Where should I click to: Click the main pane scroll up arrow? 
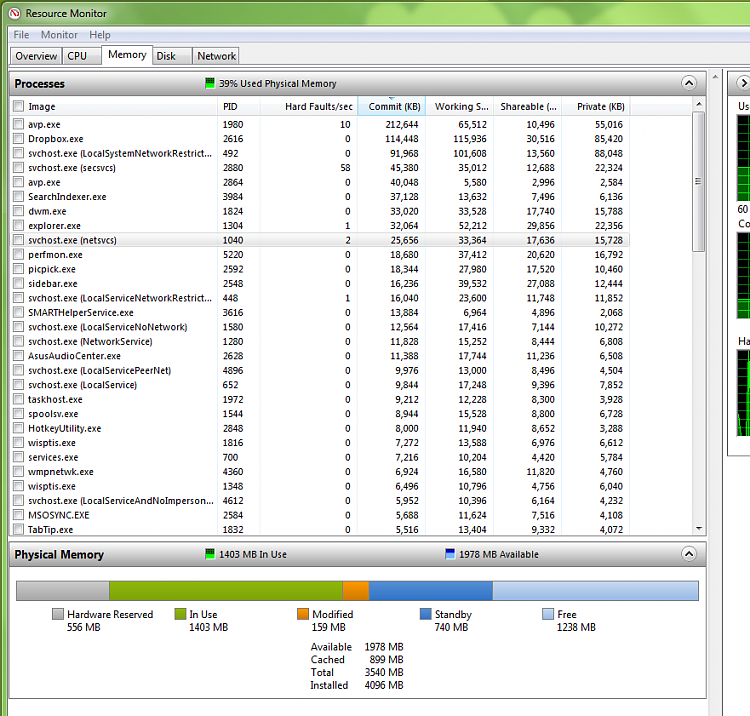click(x=715, y=77)
